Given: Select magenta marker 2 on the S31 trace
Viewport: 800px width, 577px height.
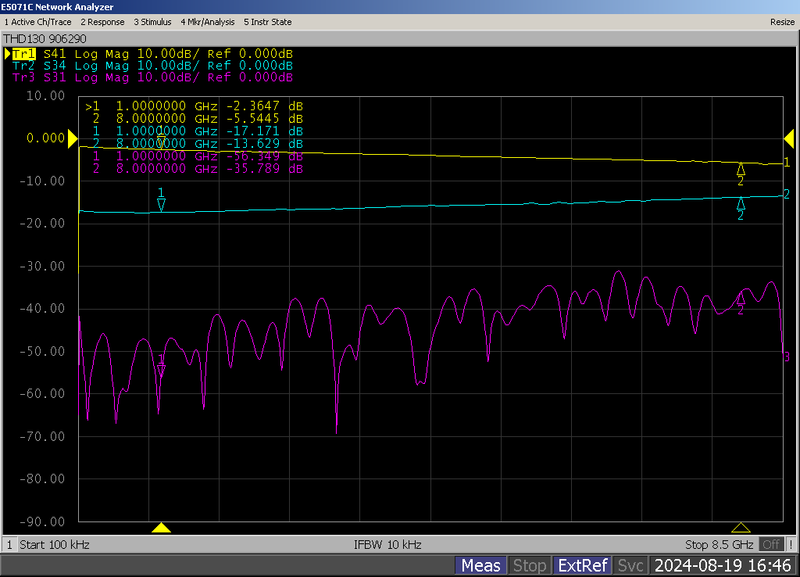Looking at the screenshot, I should pyautogui.click(x=741, y=297).
